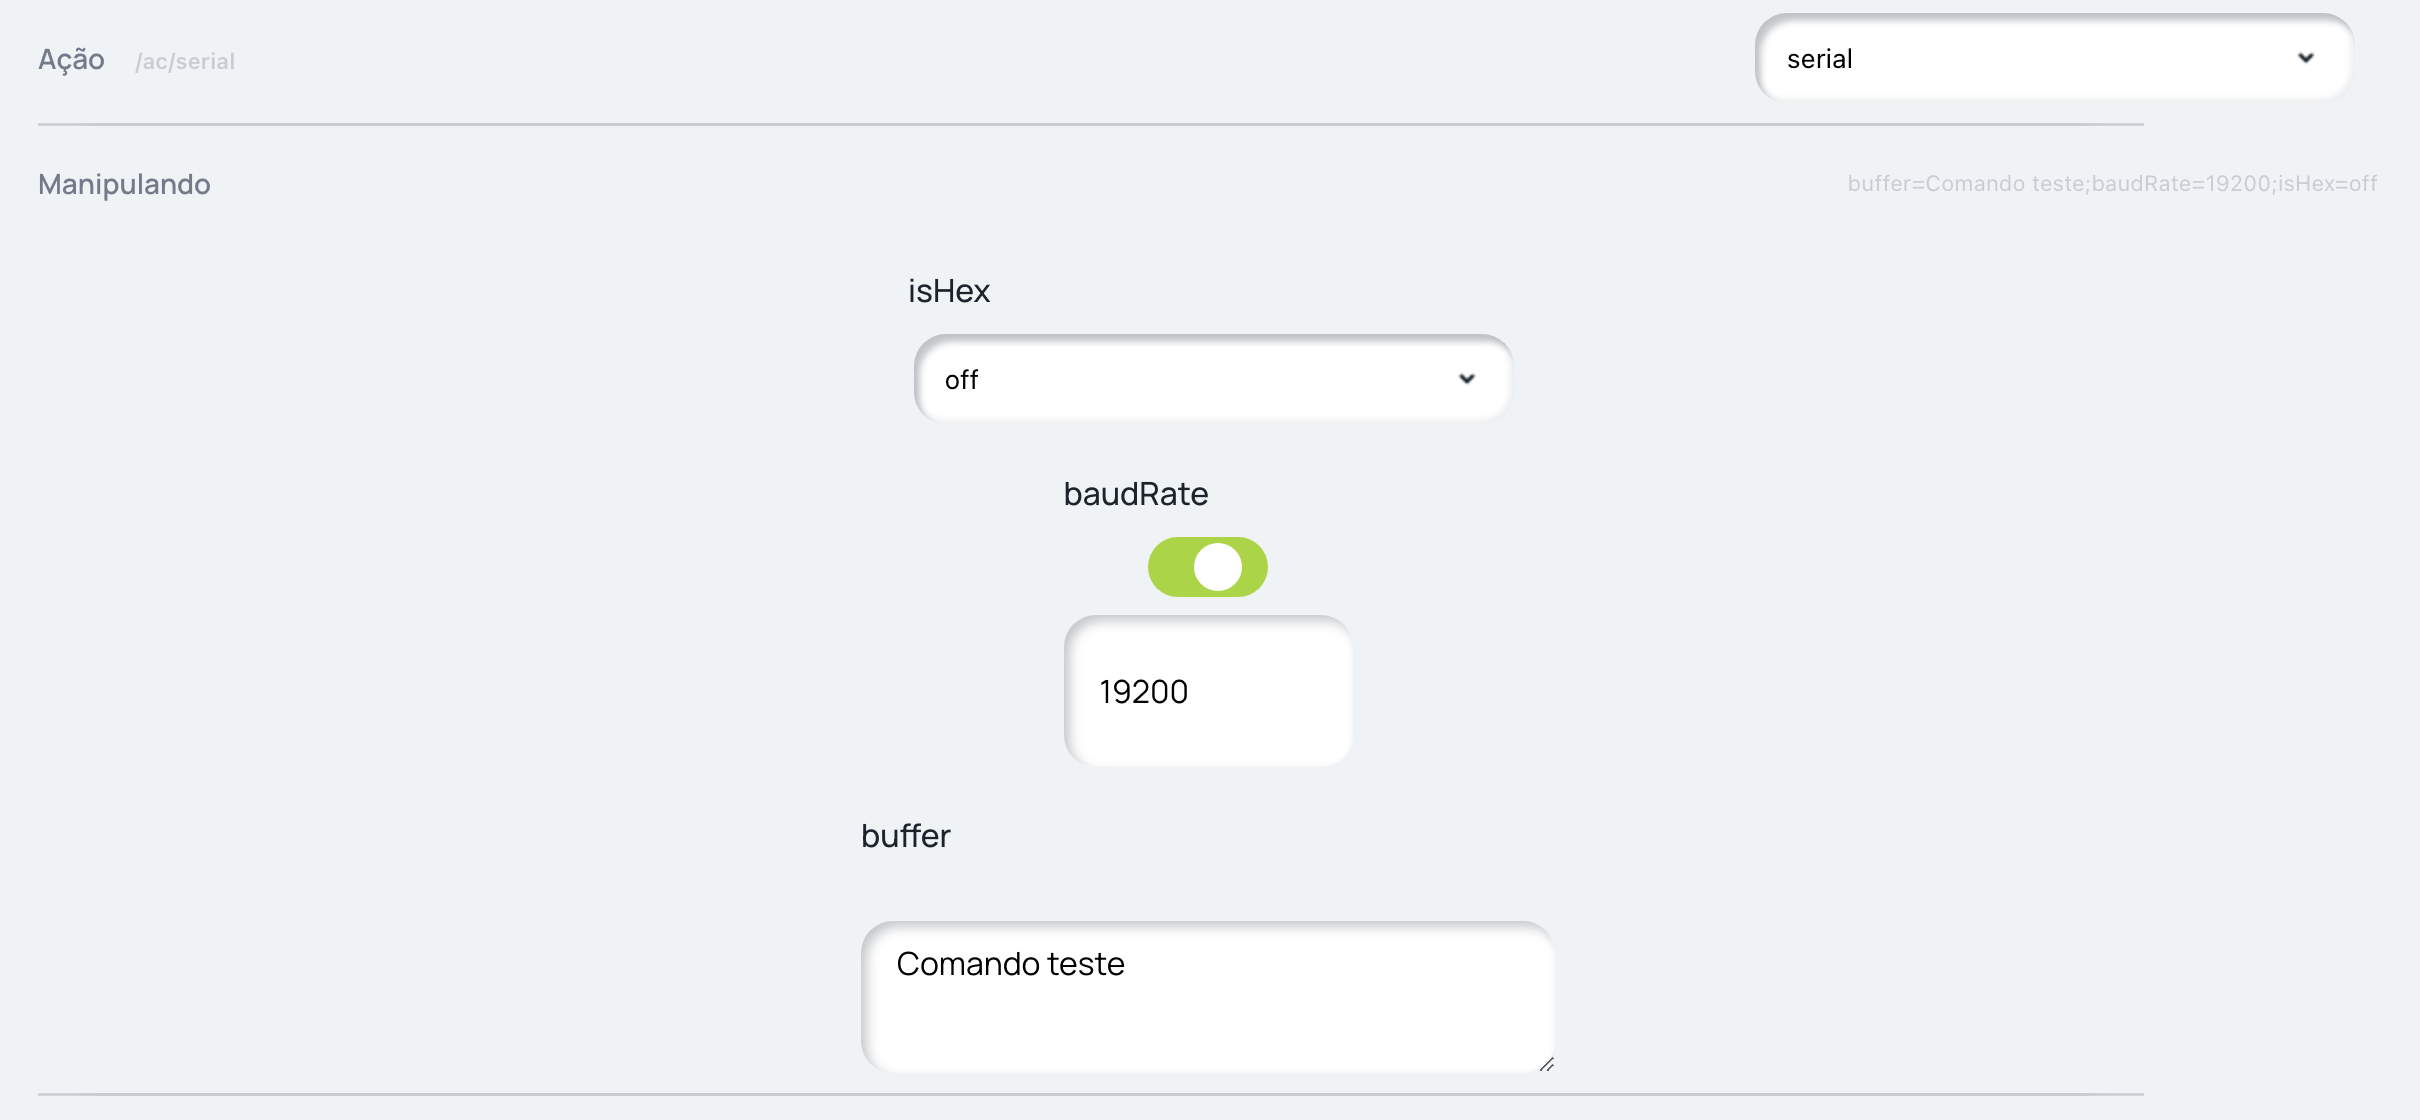Toggle the baudRate switch off
This screenshot has height=1120, width=2420.
click(1207, 567)
